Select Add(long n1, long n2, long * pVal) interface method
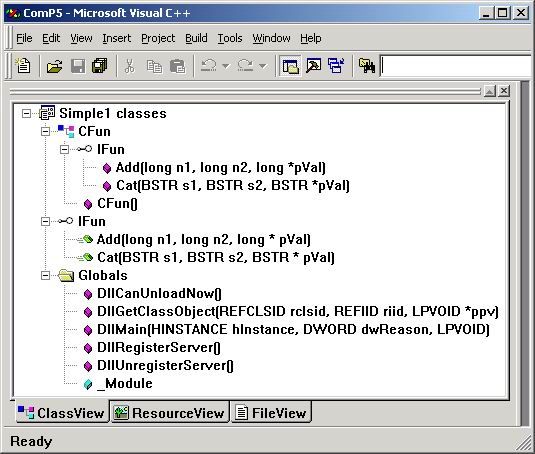The width and height of the screenshot is (535, 454). coord(204,240)
